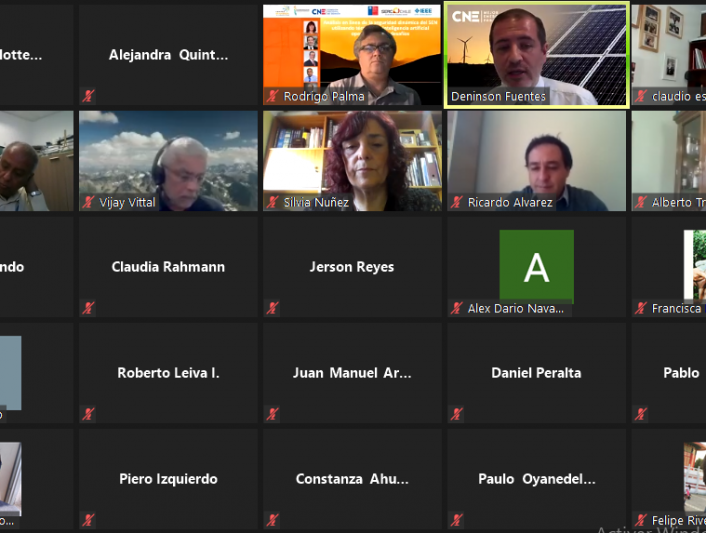Select Silvia Nuñez's video feed
This screenshot has height=533, width=706.
pyautogui.click(x=352, y=161)
